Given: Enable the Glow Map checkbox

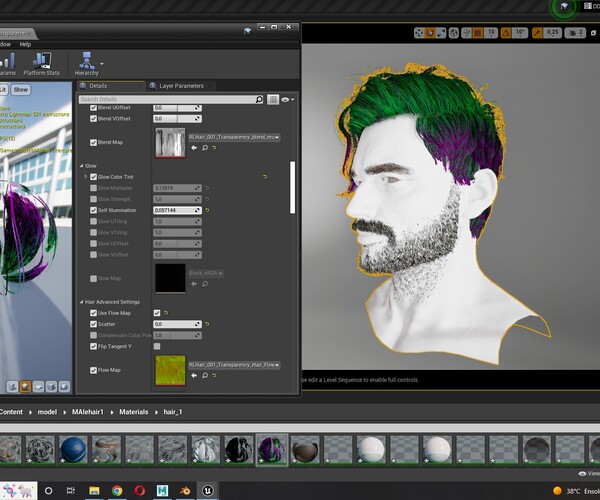Looking at the screenshot, I should click(93, 279).
